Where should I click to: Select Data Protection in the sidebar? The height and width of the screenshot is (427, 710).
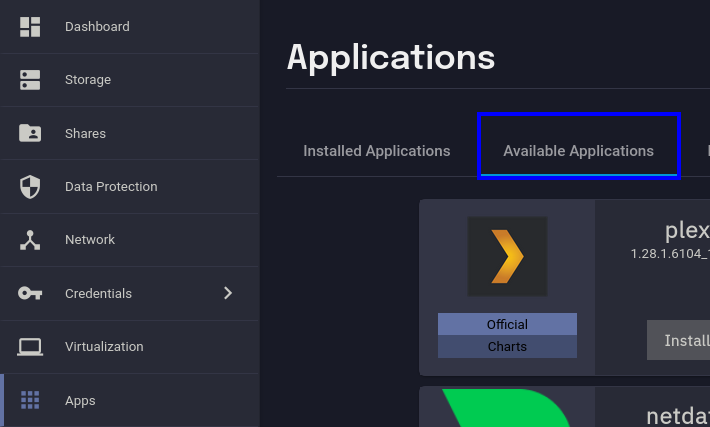(130, 187)
